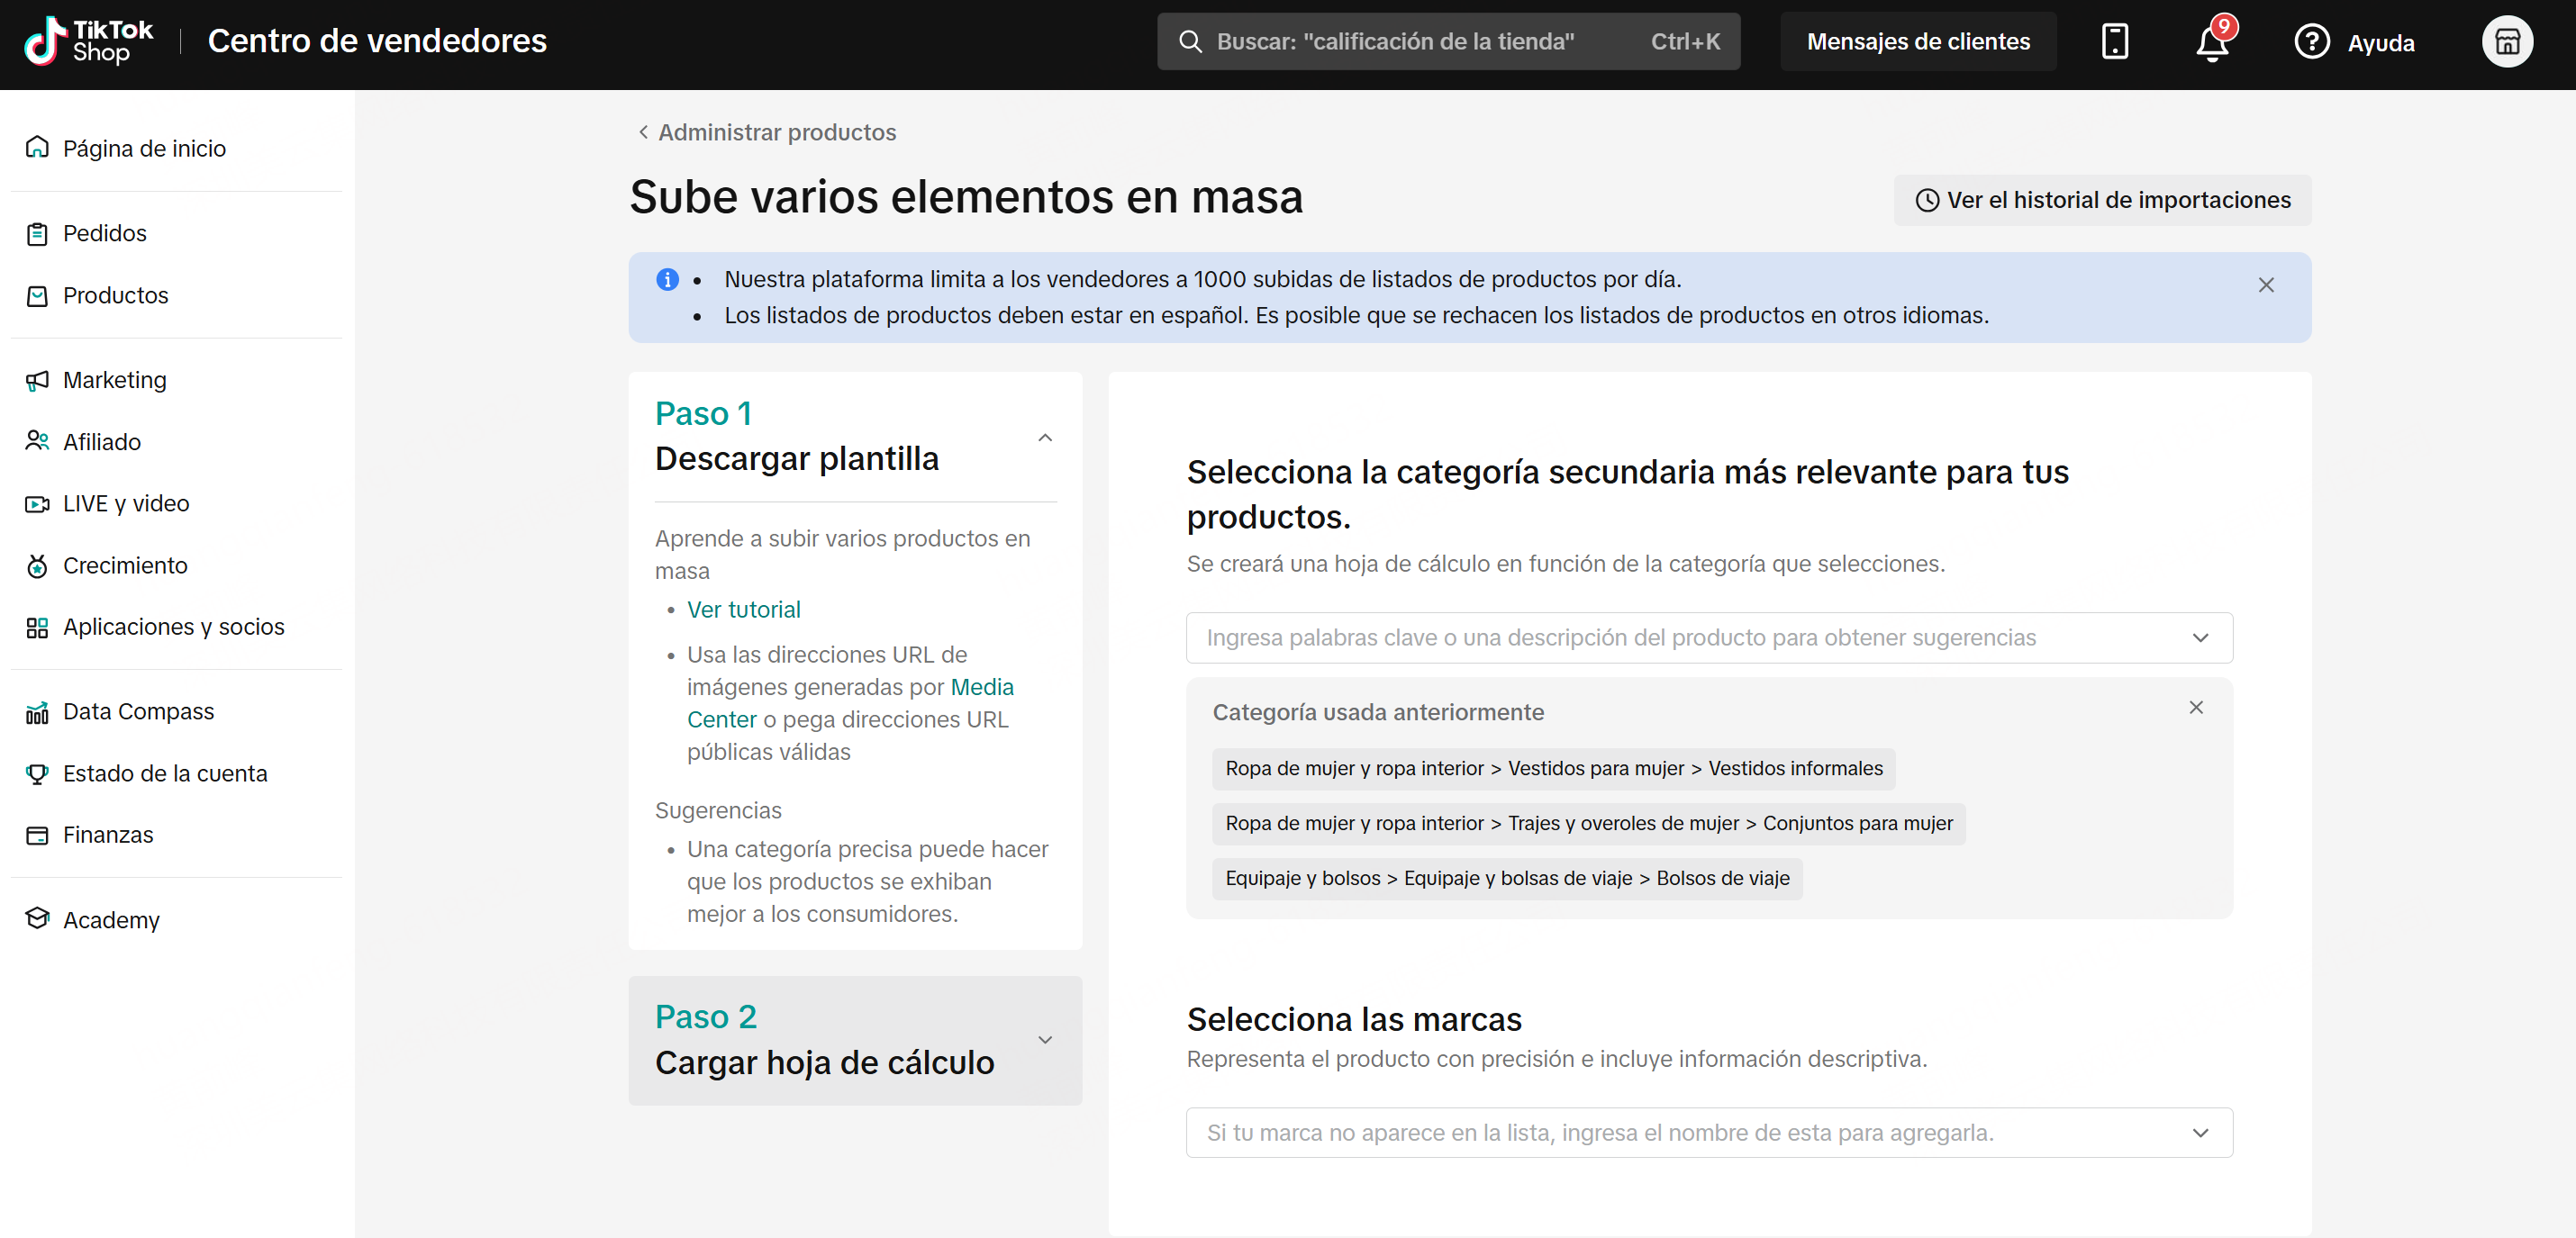
Task: Open Marketing in the sidebar menu
Action: 114,380
